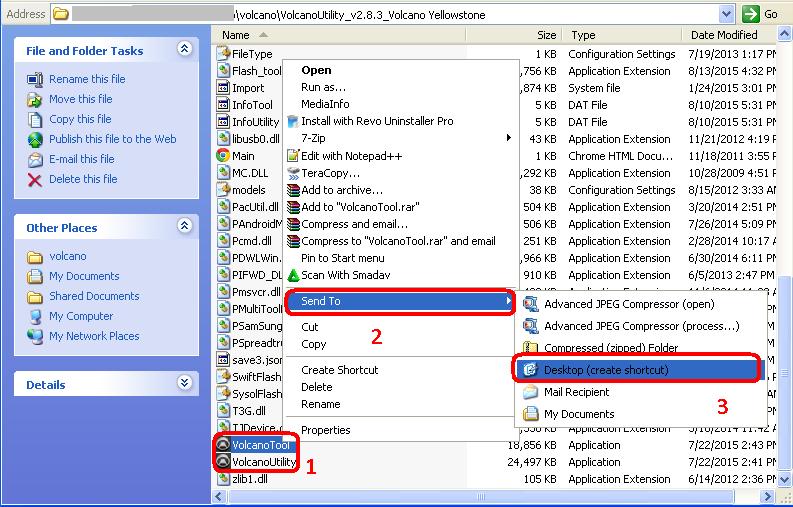Click the red X Delete file icon

click(x=35, y=180)
